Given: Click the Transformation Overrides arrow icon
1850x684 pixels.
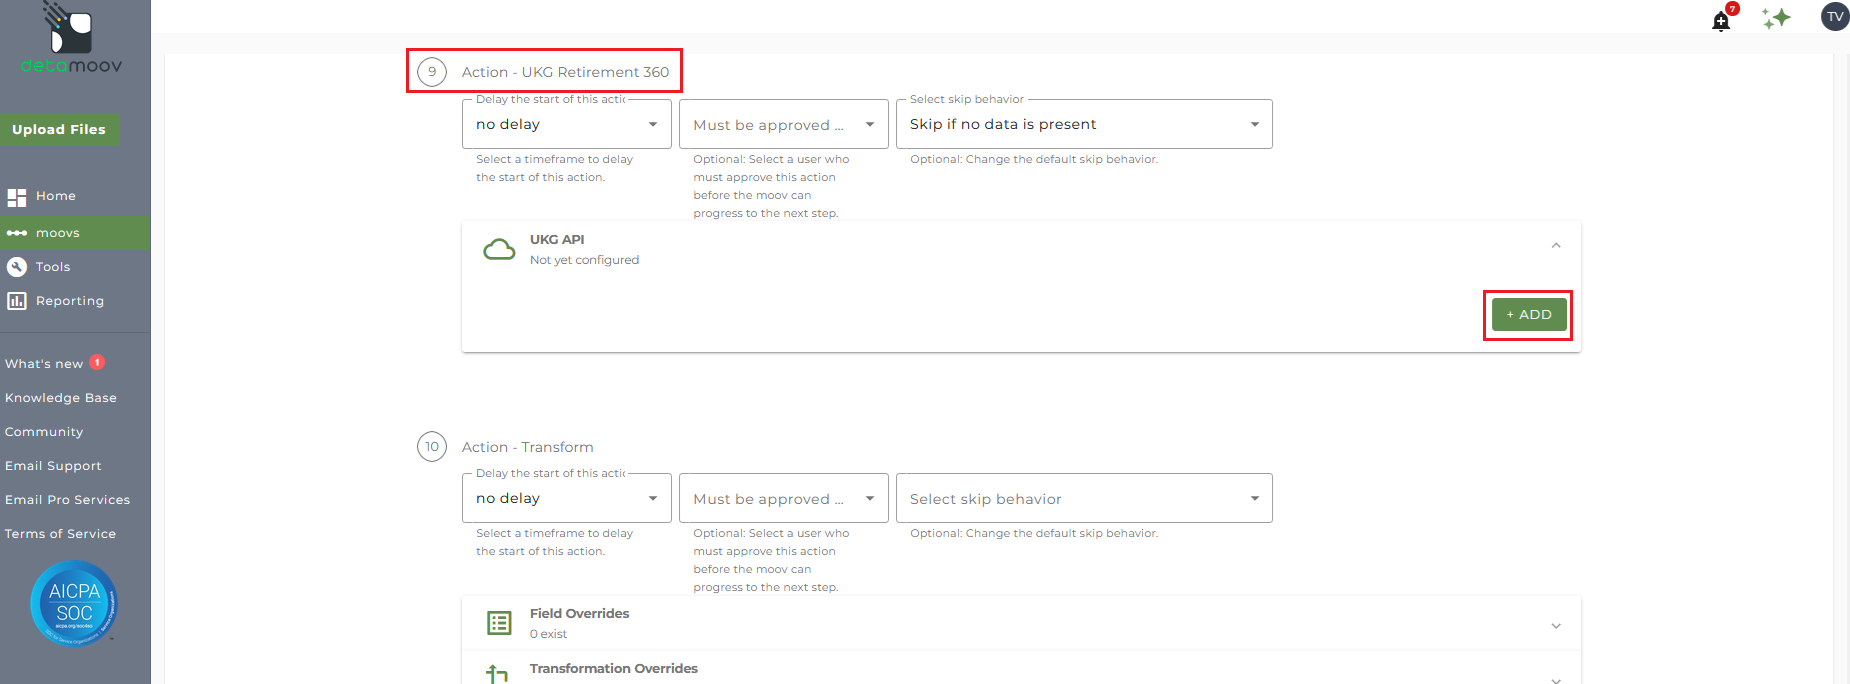Looking at the screenshot, I should tap(497, 674).
